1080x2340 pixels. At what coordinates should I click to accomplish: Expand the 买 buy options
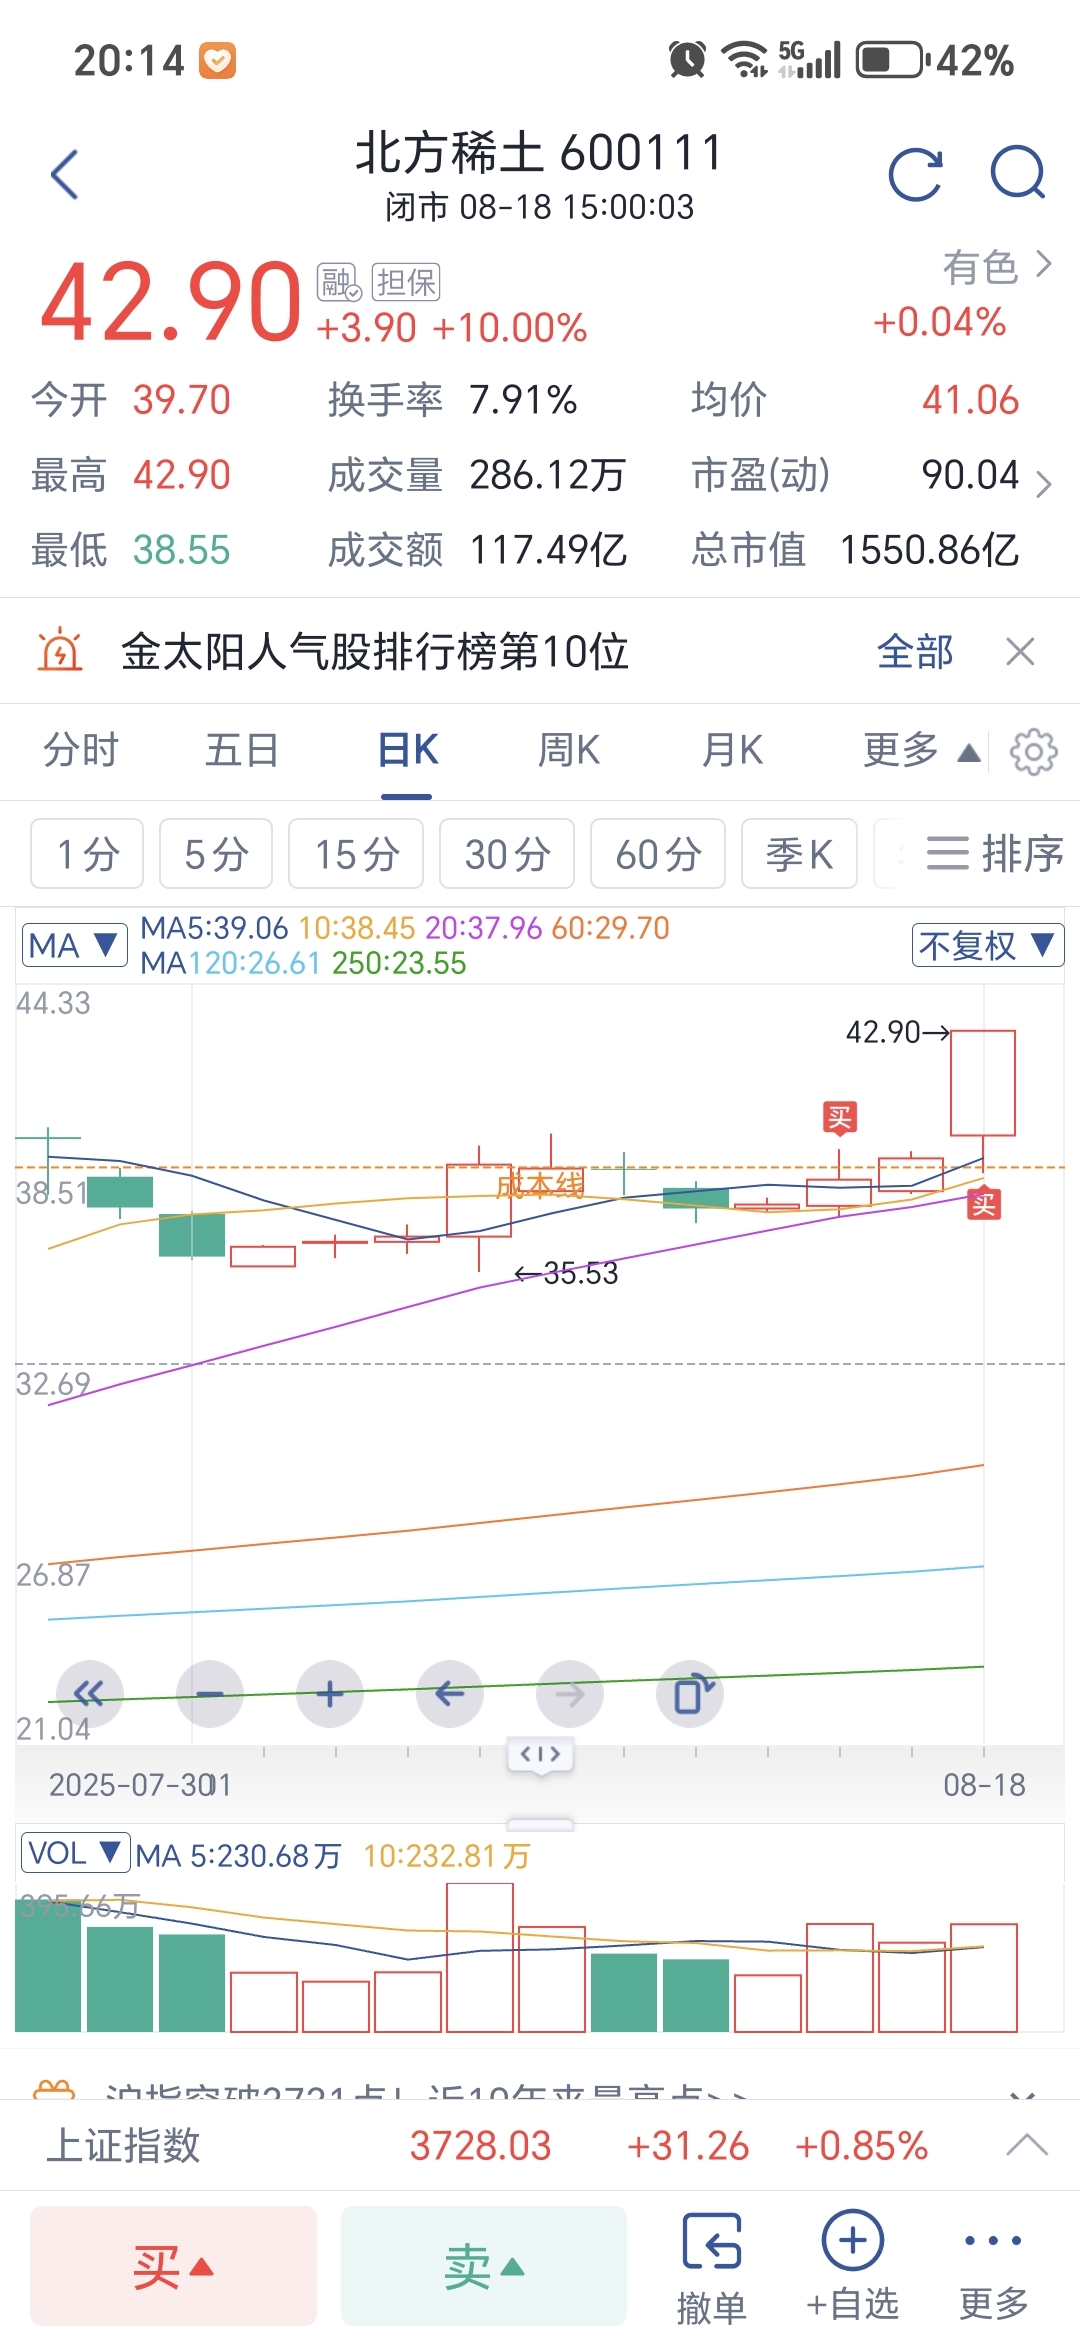[x=173, y=2265]
